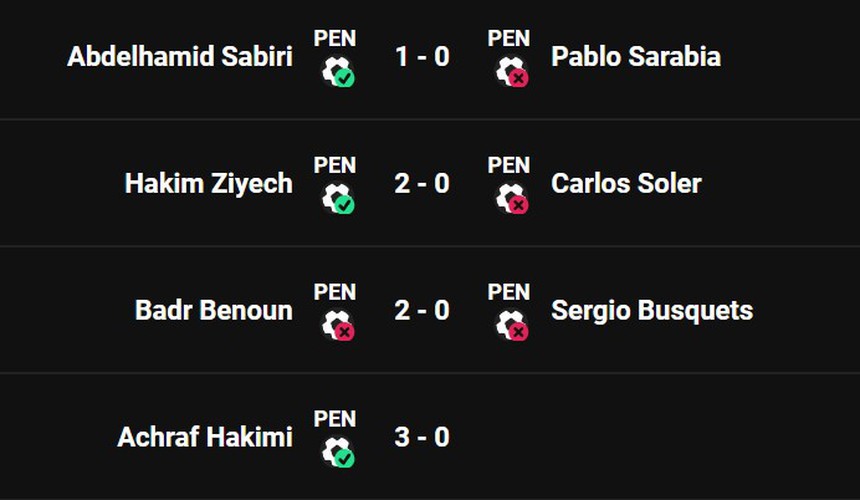
Task: Click Sergio Busquets' missed penalty icon
Action: pyautogui.click(x=511, y=325)
